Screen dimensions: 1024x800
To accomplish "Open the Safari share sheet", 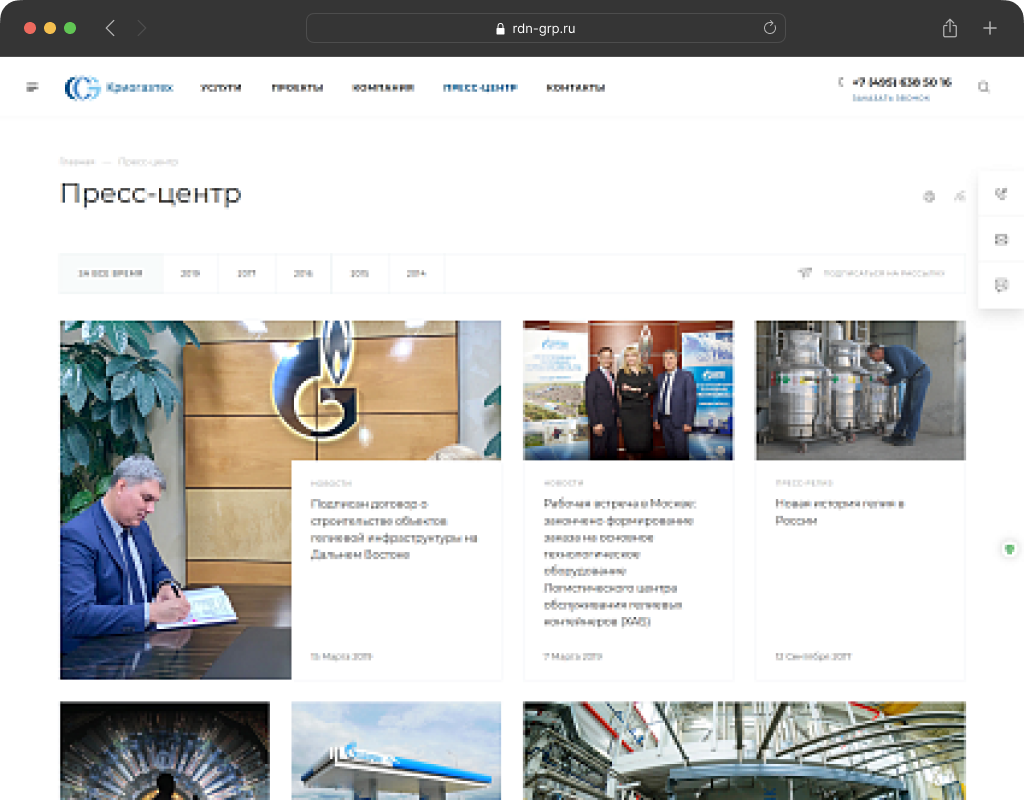I will coord(950,28).
